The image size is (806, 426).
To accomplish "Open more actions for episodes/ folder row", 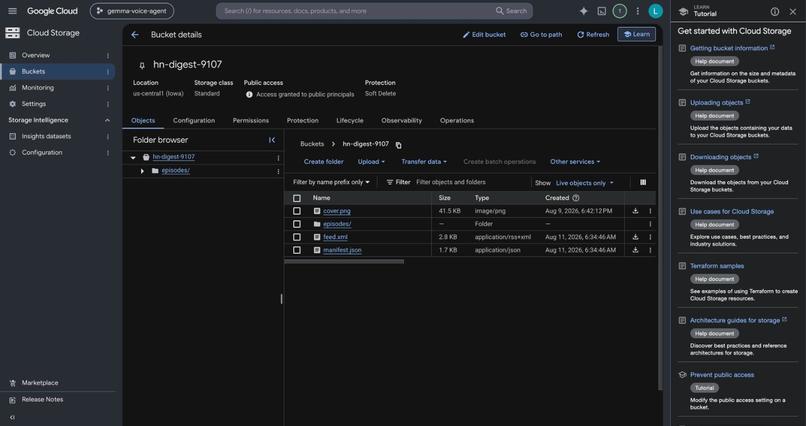I will [650, 224].
